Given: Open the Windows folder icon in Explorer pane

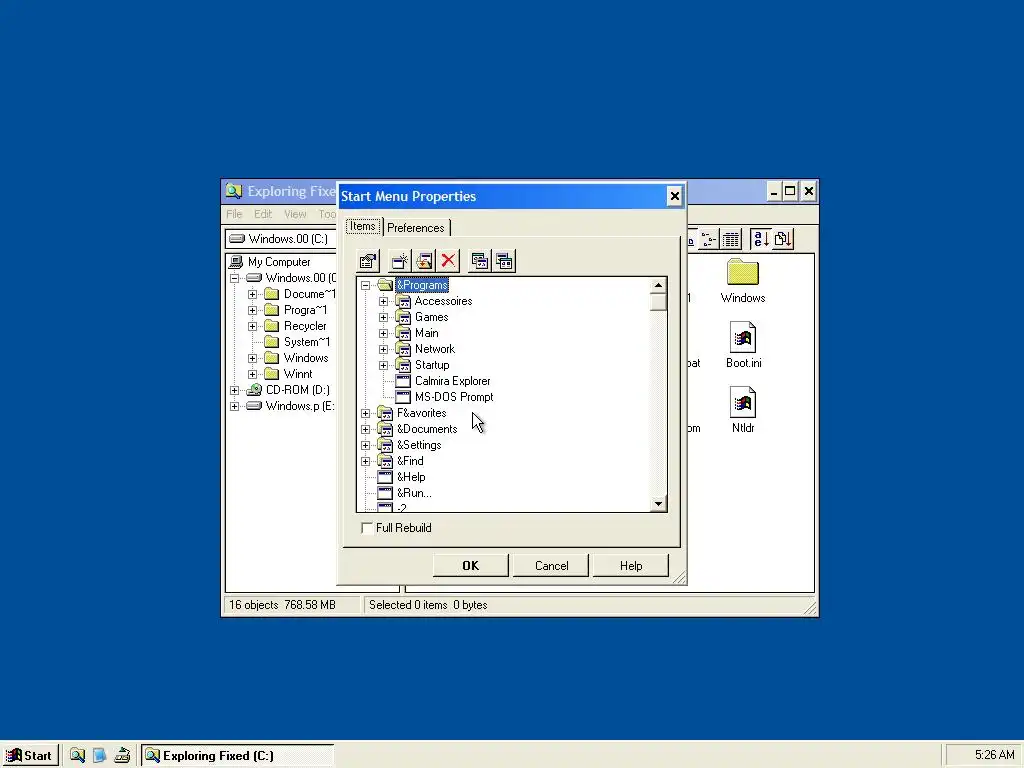Looking at the screenshot, I should pyautogui.click(x=743, y=272).
